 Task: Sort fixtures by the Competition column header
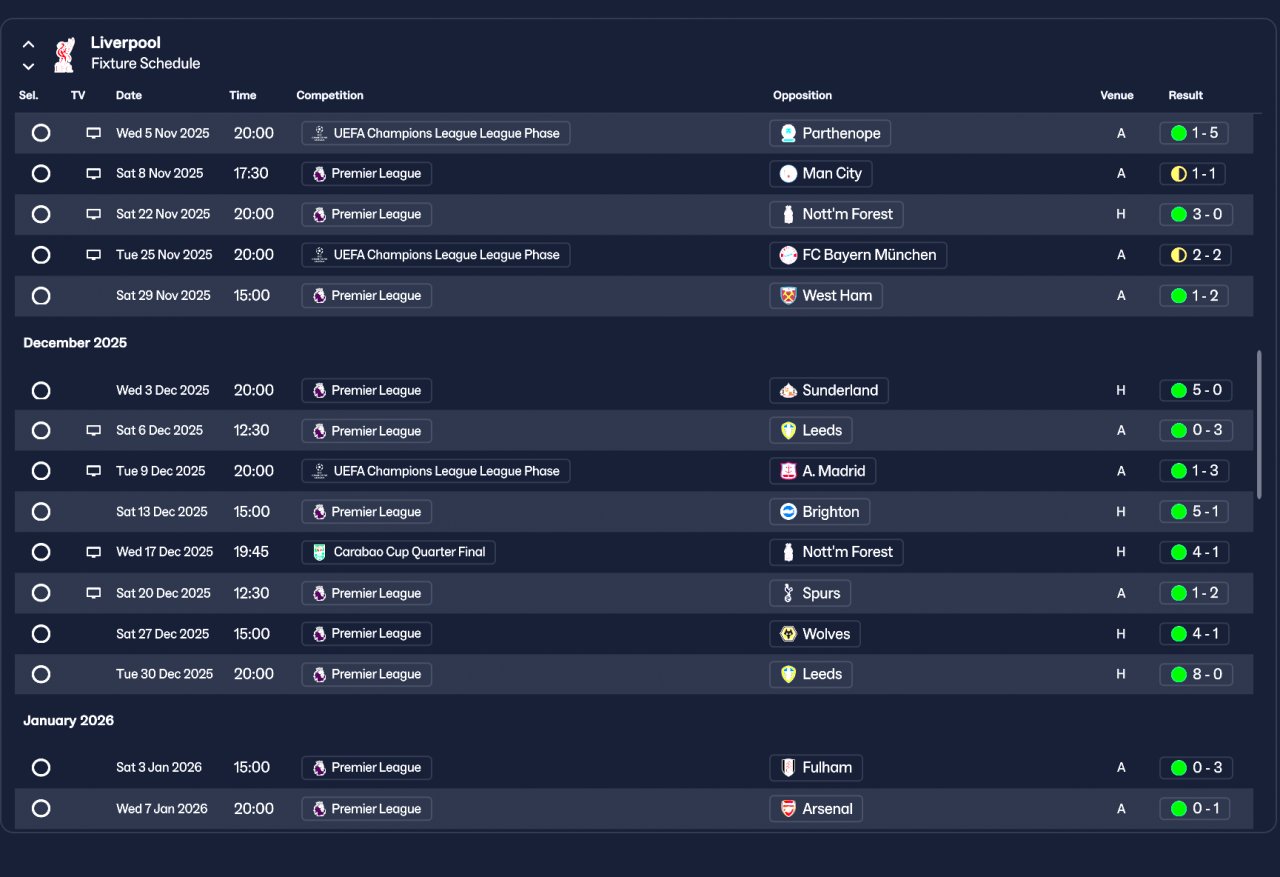[330, 96]
